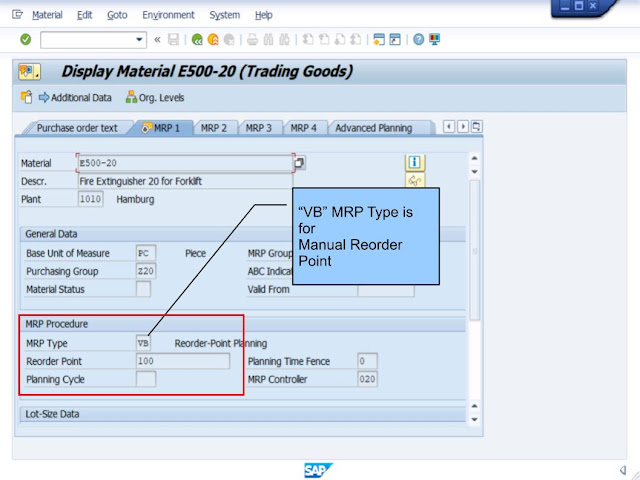
Task: Click the multiple selection icon beside Material field
Action: coord(299,163)
